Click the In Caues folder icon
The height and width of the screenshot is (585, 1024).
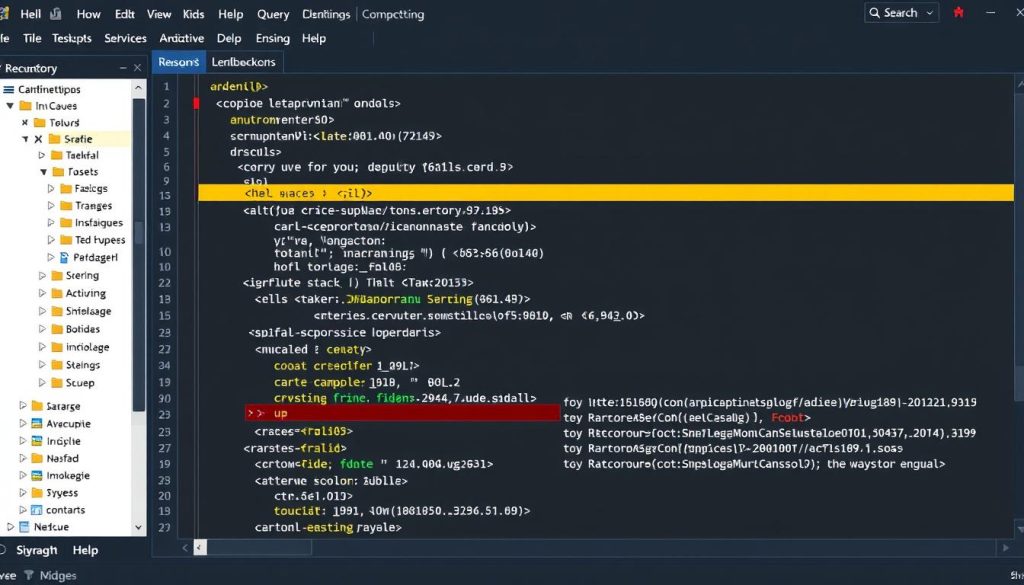pos(25,105)
